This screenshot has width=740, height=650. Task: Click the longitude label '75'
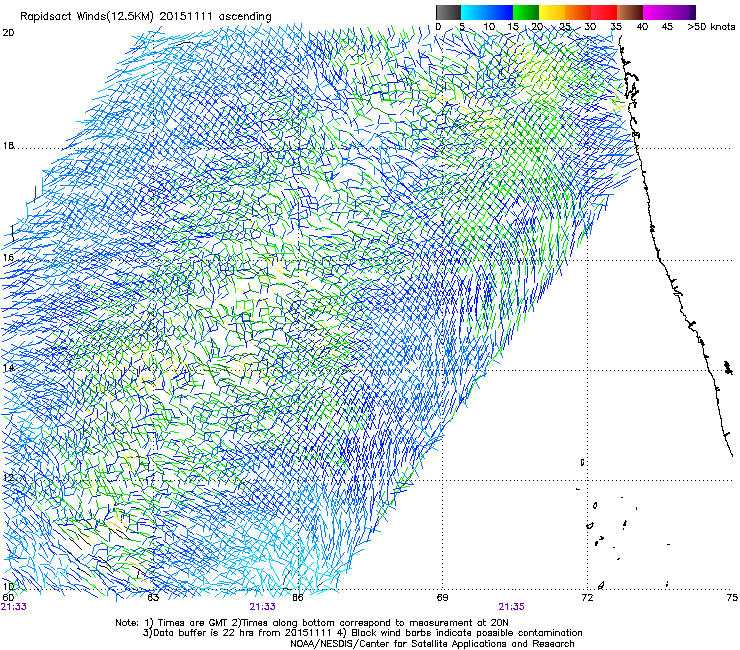coord(732,598)
